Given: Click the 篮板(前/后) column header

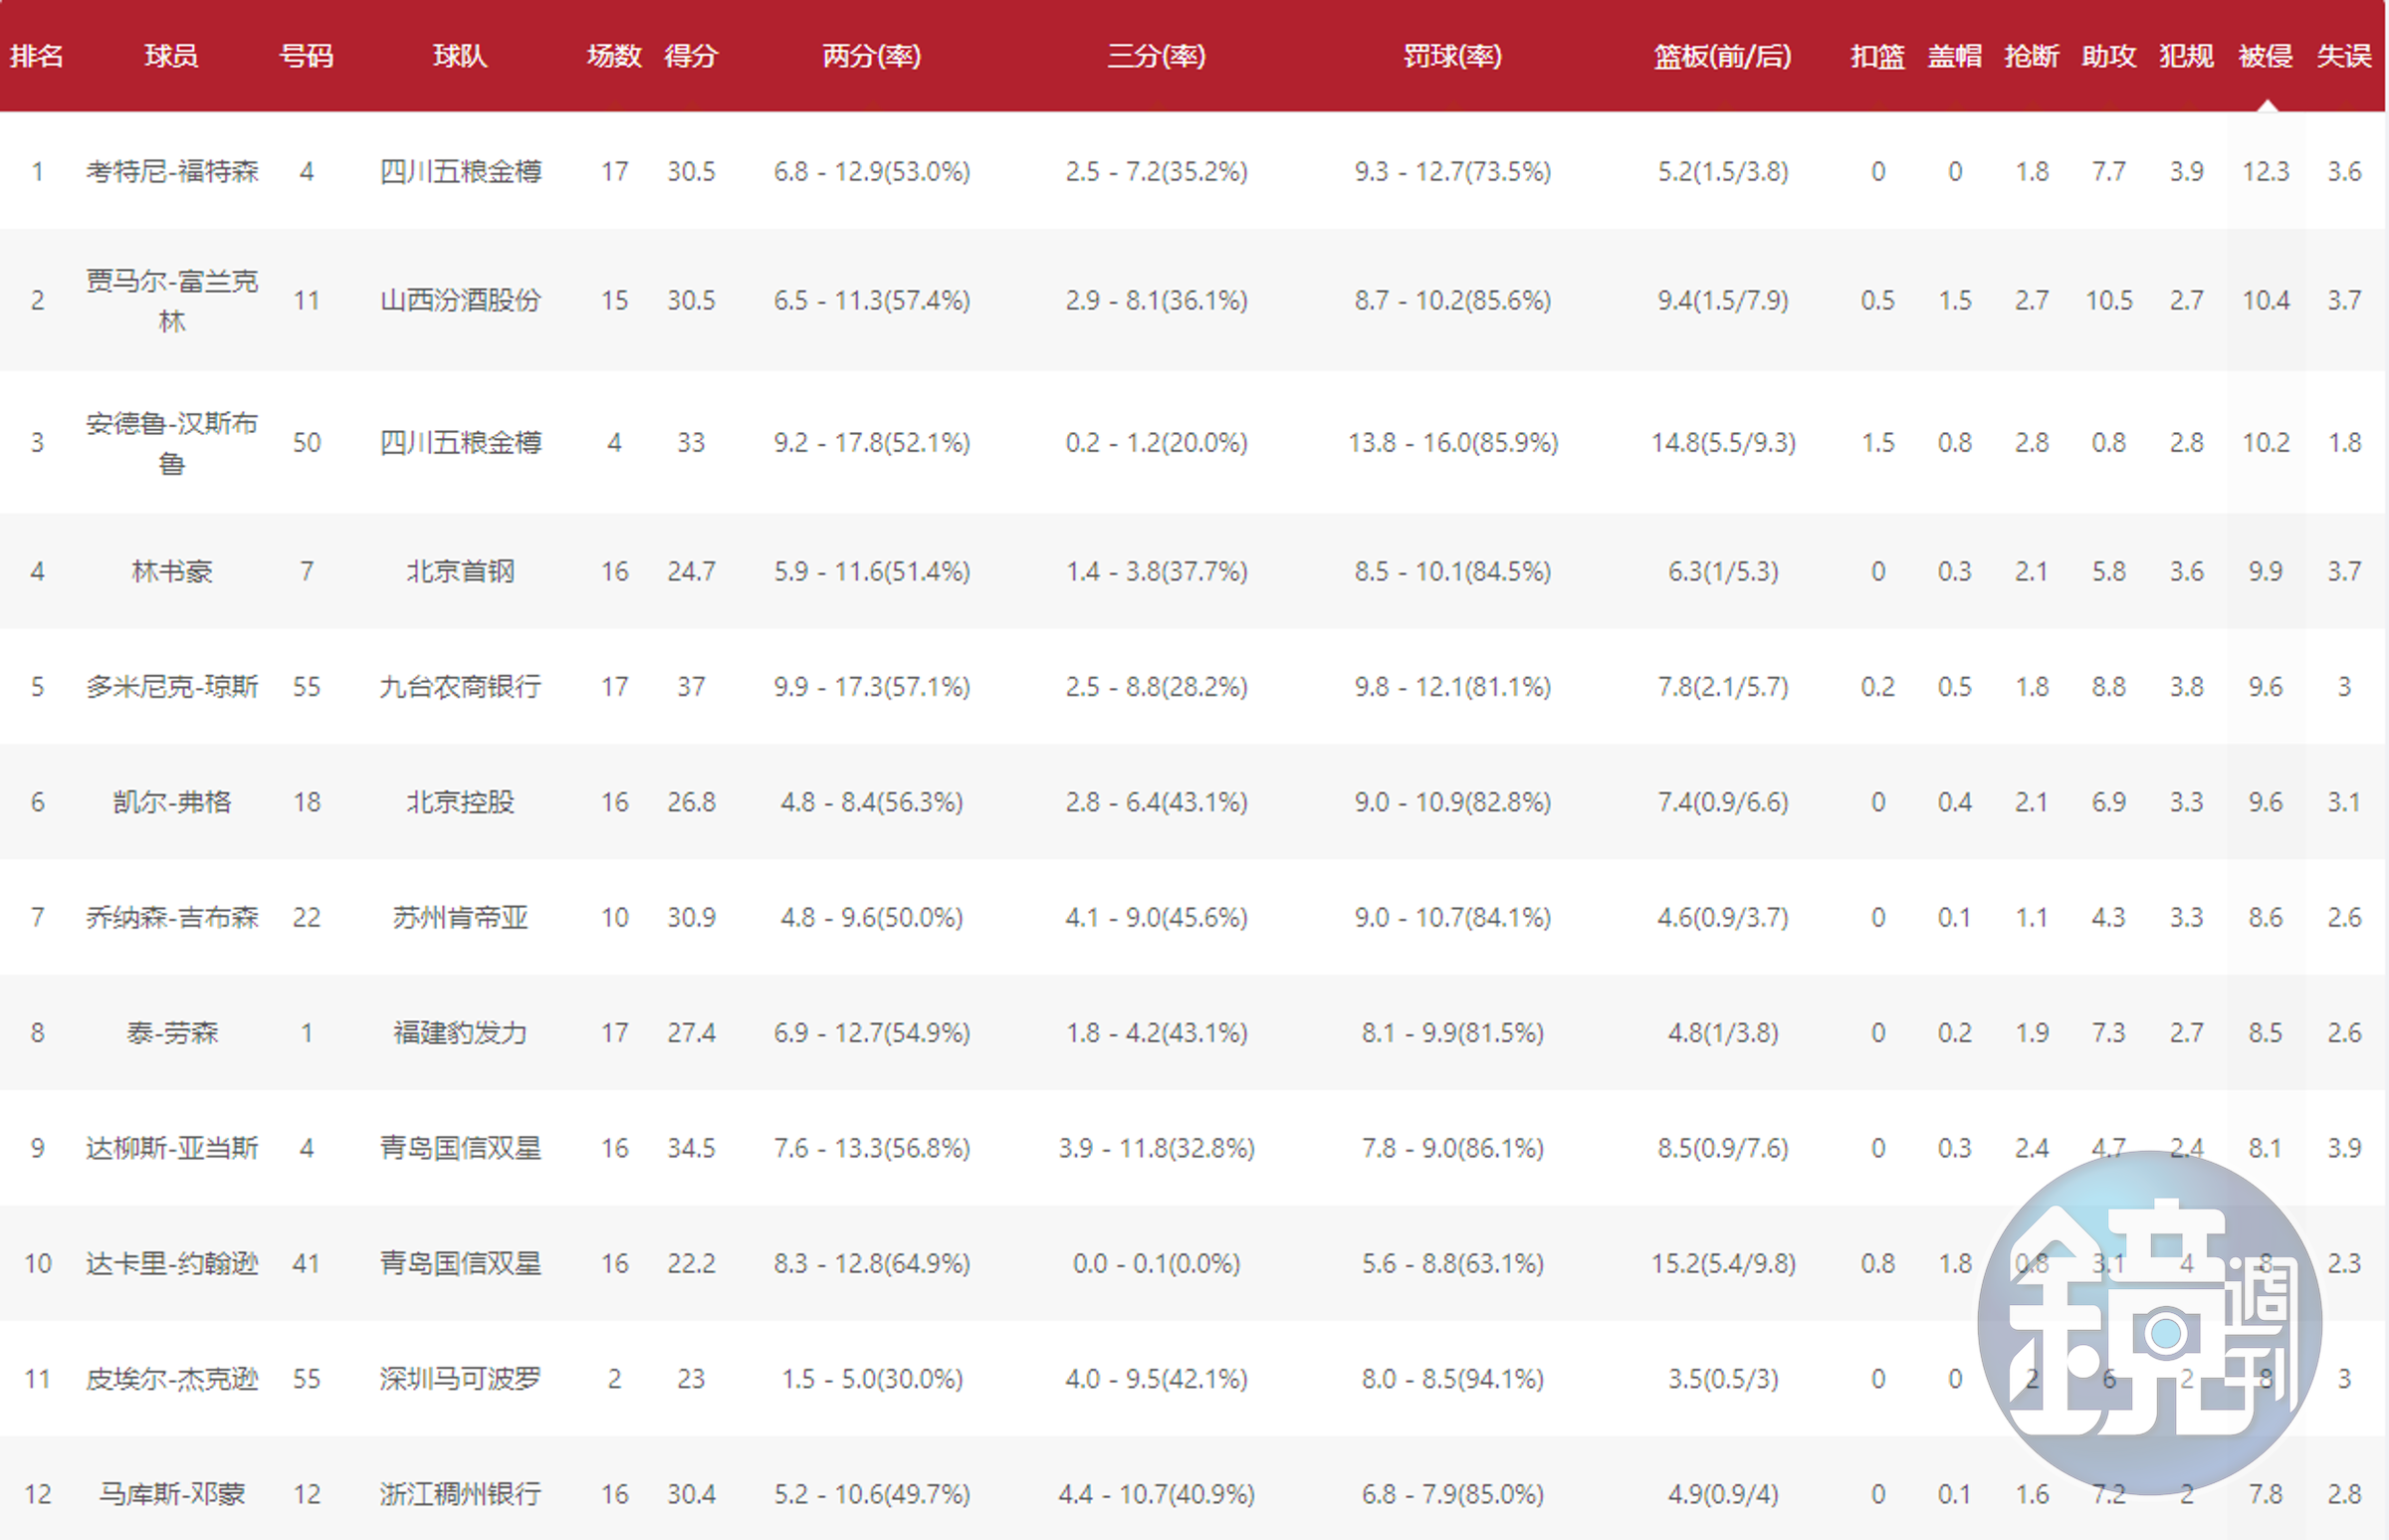Looking at the screenshot, I should pyautogui.click(x=1723, y=56).
